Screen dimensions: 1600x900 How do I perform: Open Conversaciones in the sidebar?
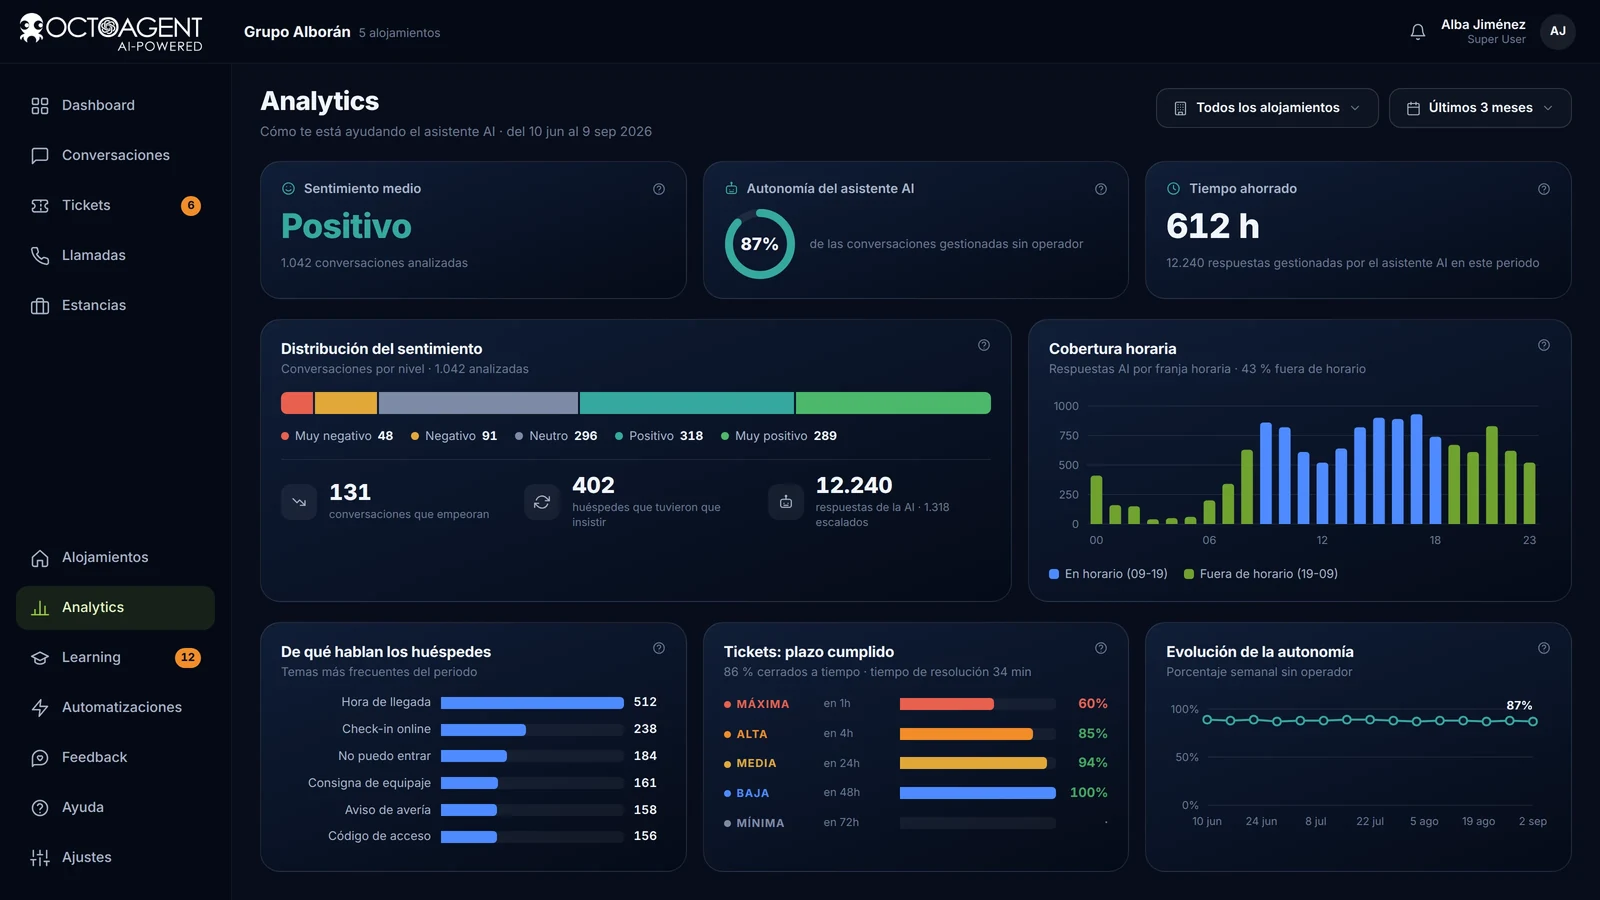115,156
